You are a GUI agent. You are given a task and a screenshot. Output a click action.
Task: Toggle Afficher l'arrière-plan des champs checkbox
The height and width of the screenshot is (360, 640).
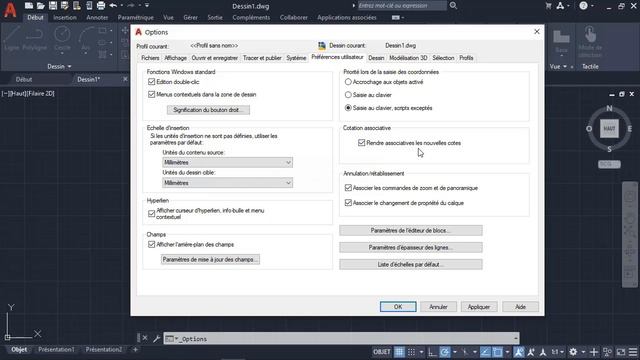(151, 244)
